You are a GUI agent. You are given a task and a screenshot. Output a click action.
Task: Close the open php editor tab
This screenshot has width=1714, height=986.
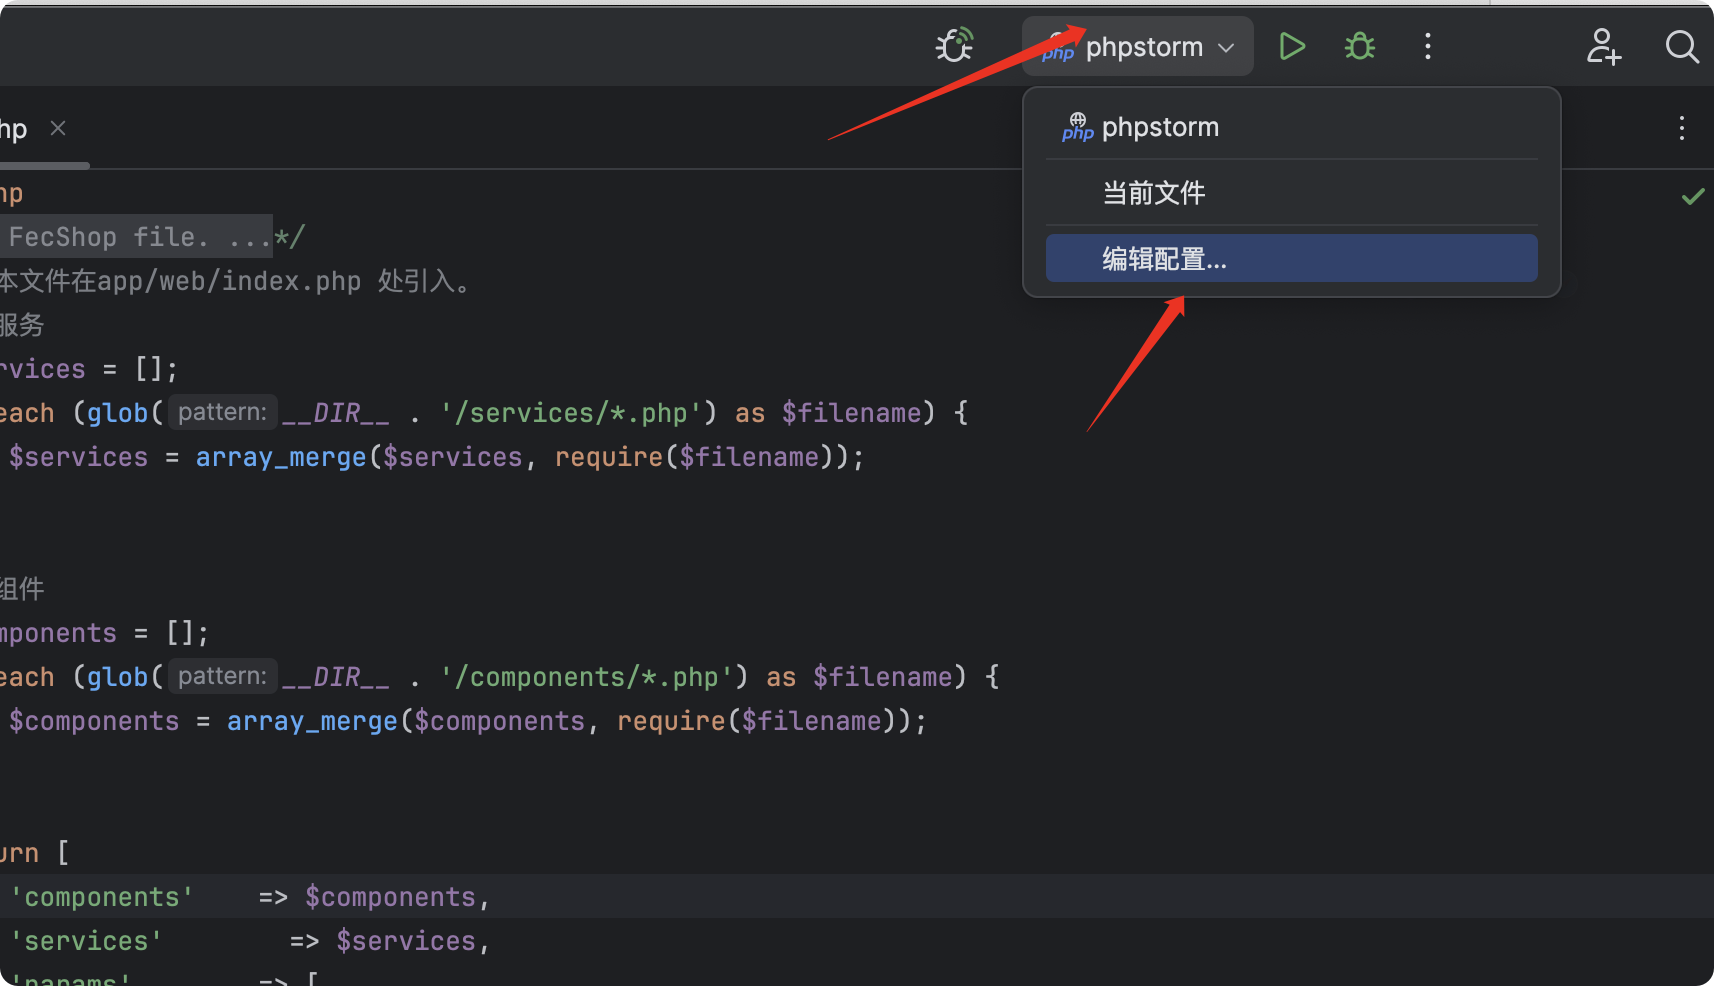[x=58, y=128]
